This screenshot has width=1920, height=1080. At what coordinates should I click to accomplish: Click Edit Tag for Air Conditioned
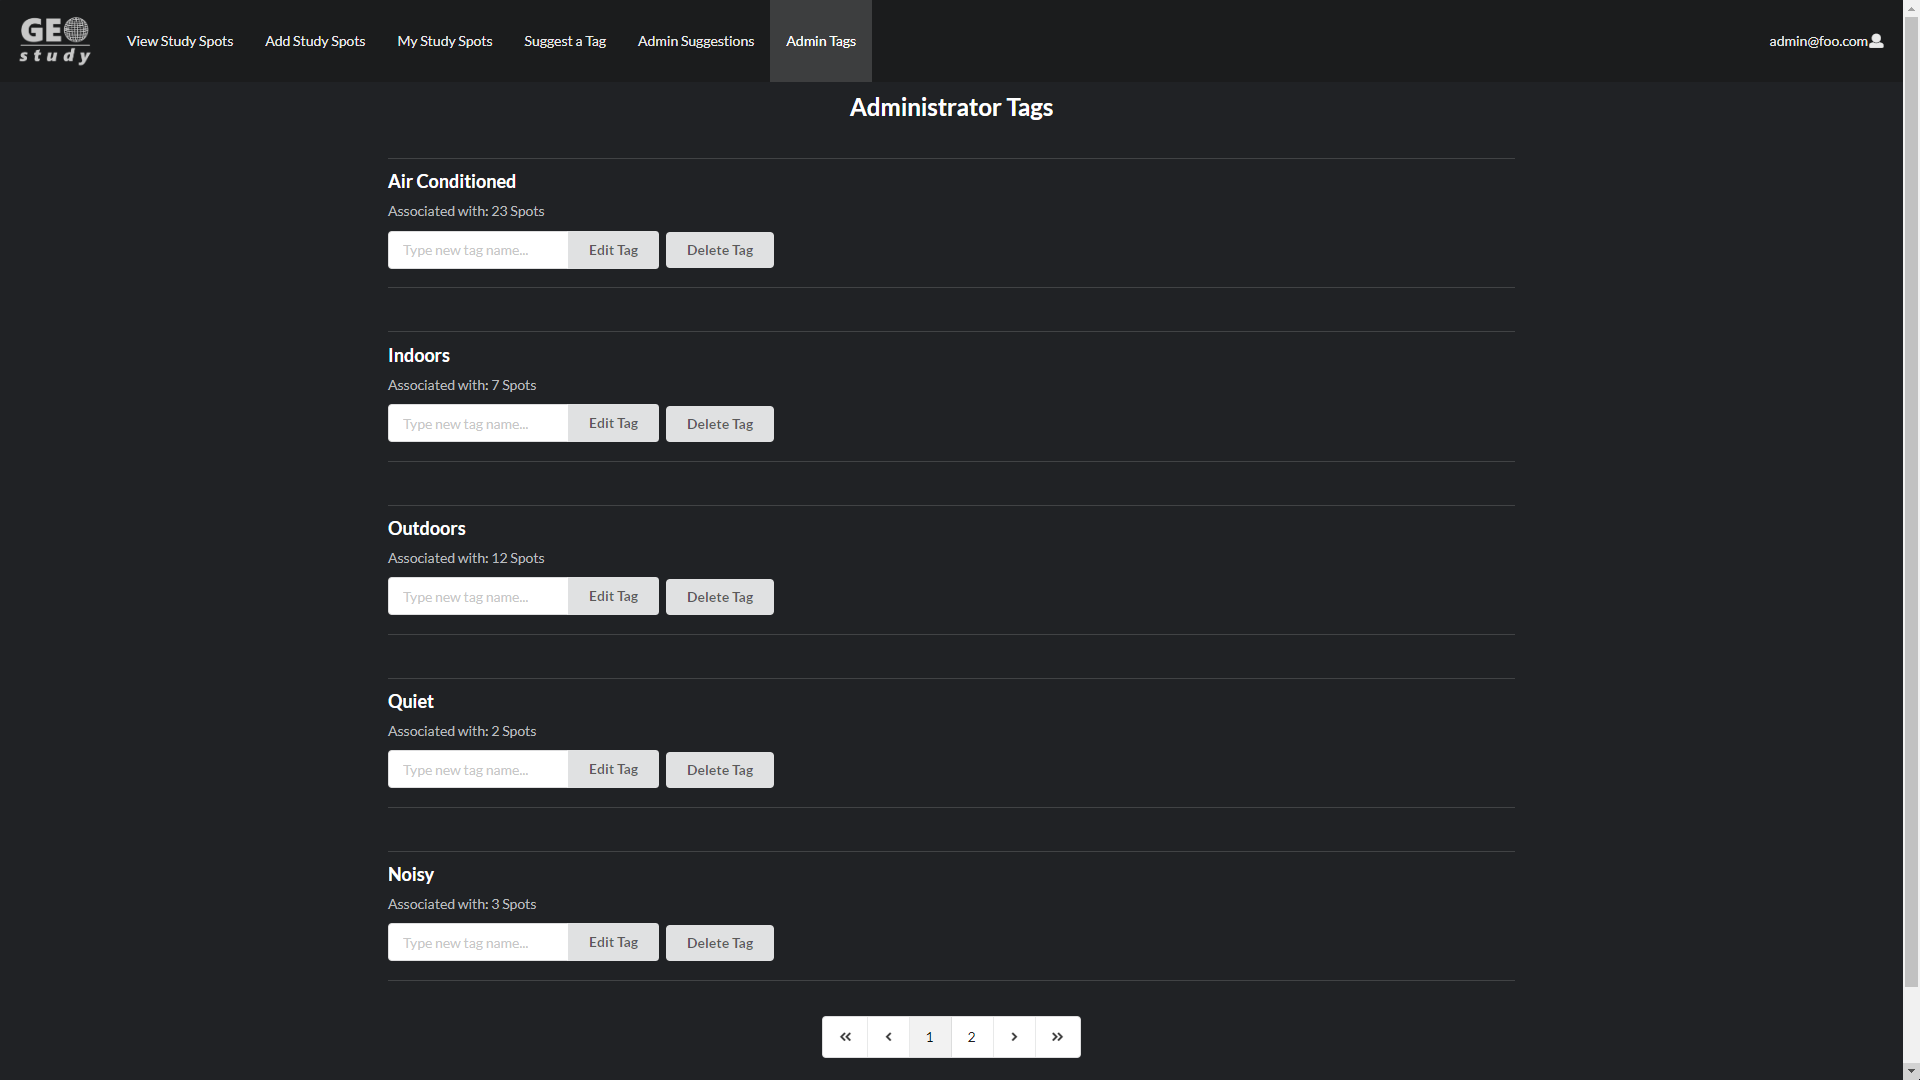pyautogui.click(x=613, y=249)
